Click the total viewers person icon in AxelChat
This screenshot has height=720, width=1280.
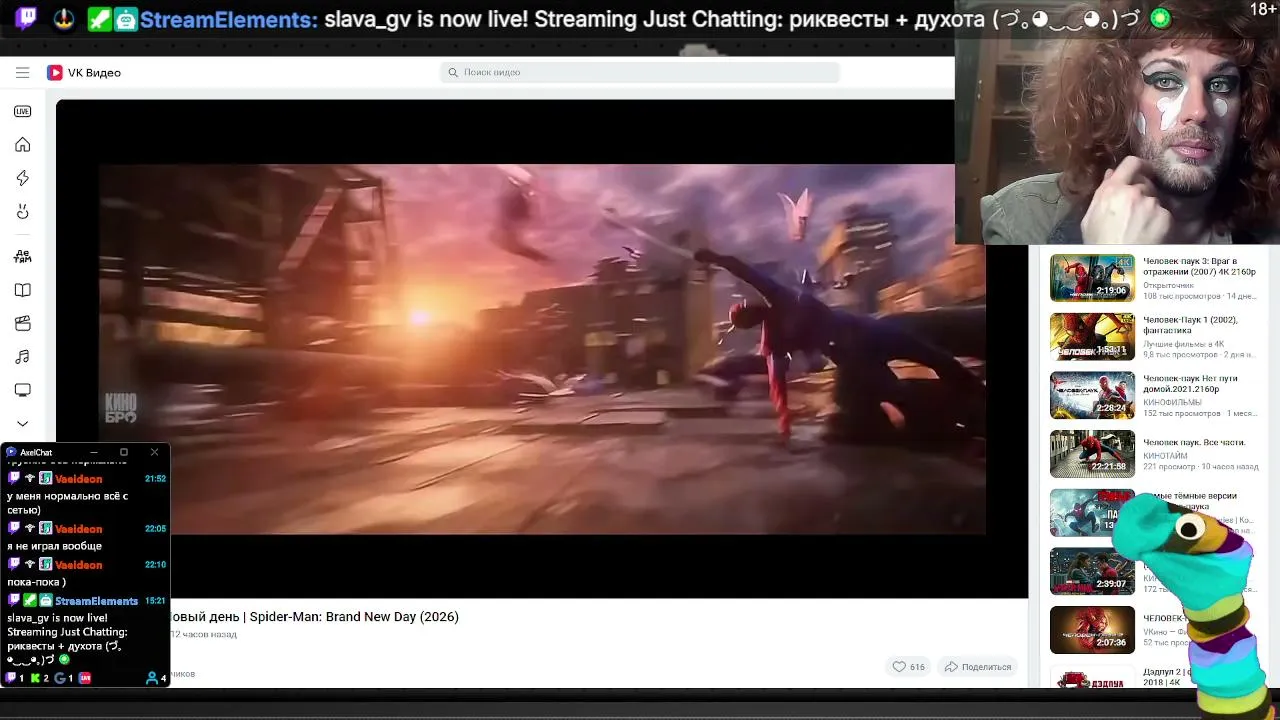click(x=152, y=678)
